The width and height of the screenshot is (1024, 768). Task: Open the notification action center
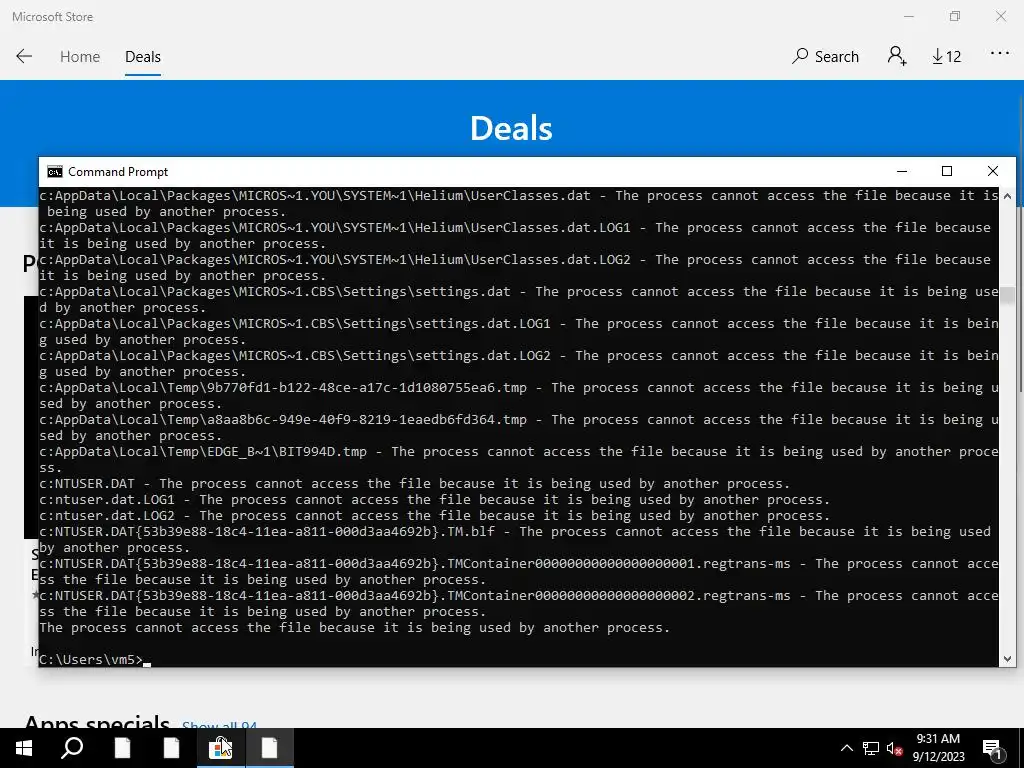point(993,749)
